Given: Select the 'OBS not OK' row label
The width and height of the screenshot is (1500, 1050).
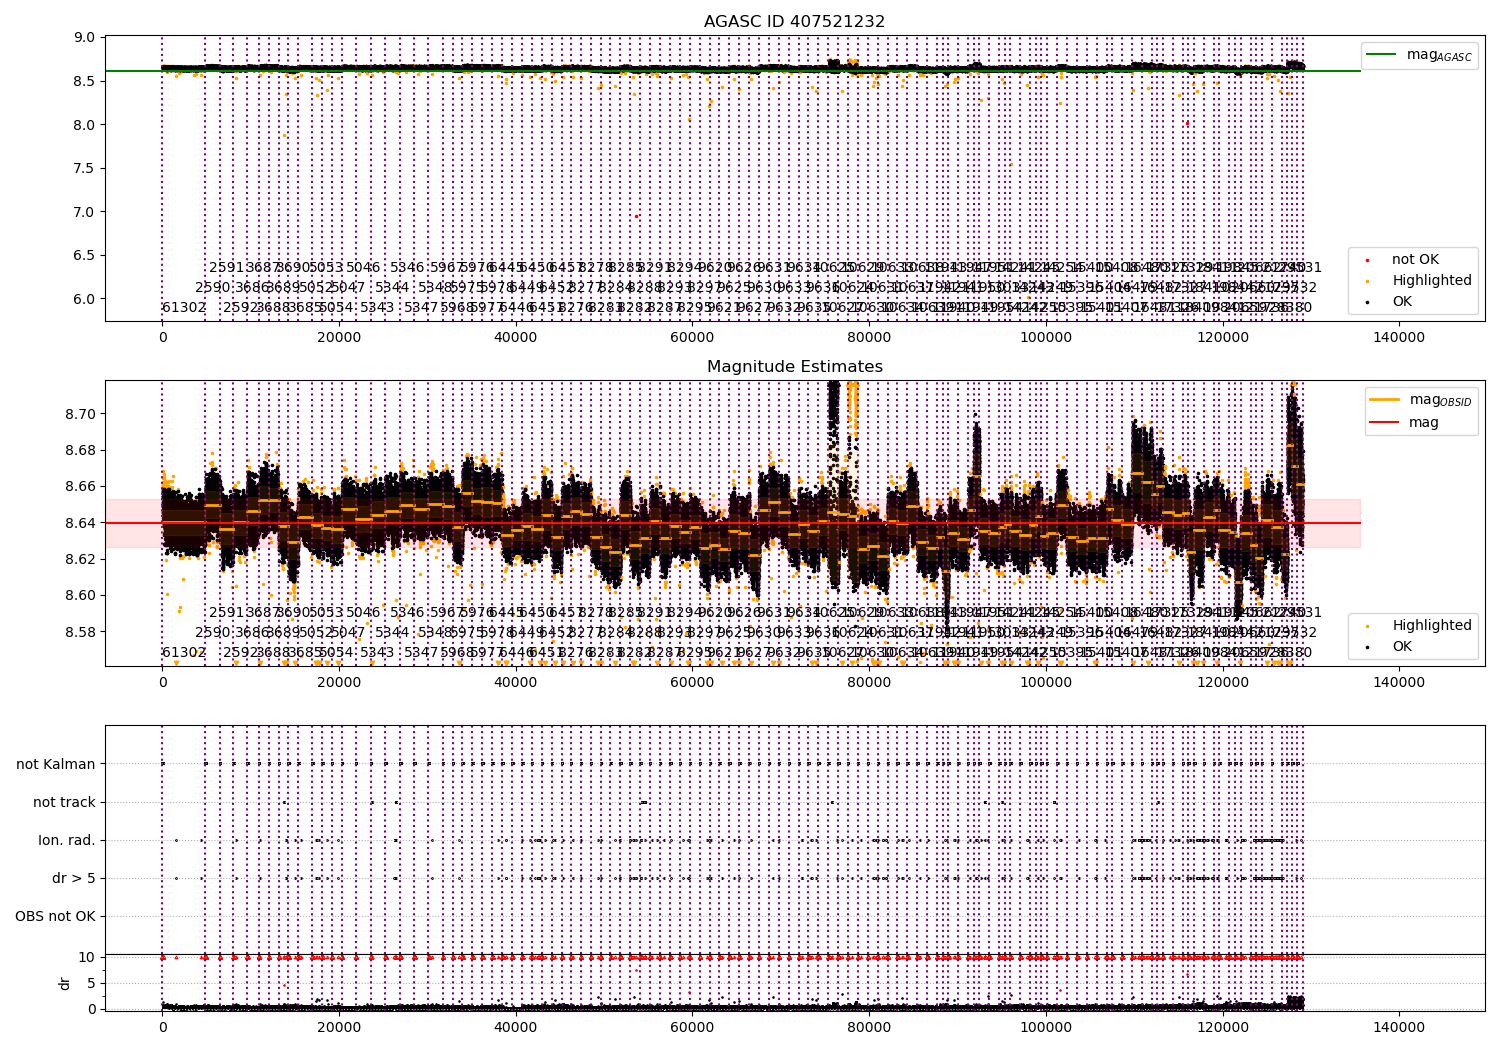Looking at the screenshot, I should click(55, 917).
